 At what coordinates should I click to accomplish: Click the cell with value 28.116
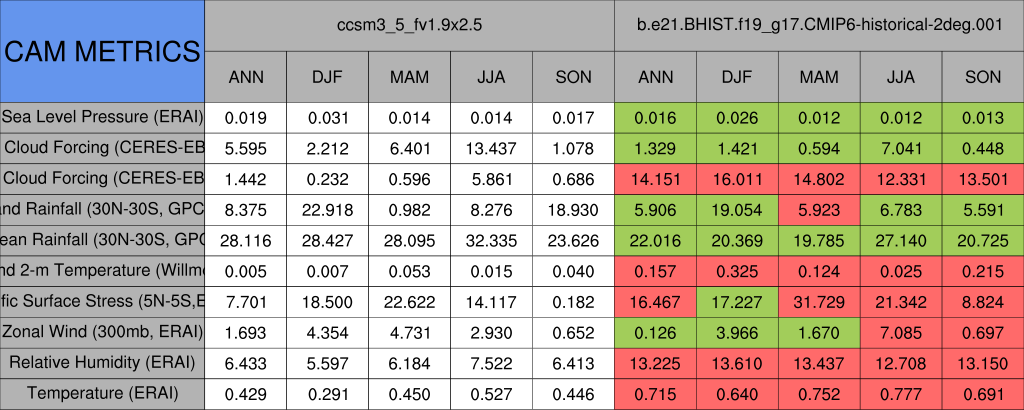pos(245,240)
